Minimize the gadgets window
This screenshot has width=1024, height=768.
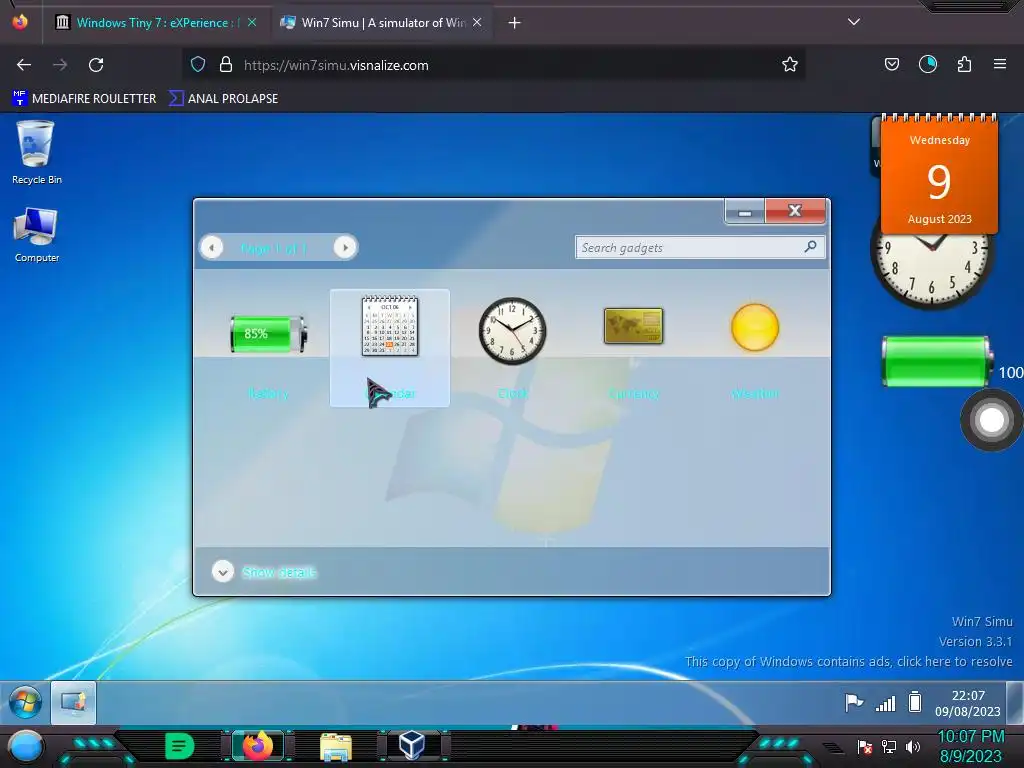pos(744,212)
